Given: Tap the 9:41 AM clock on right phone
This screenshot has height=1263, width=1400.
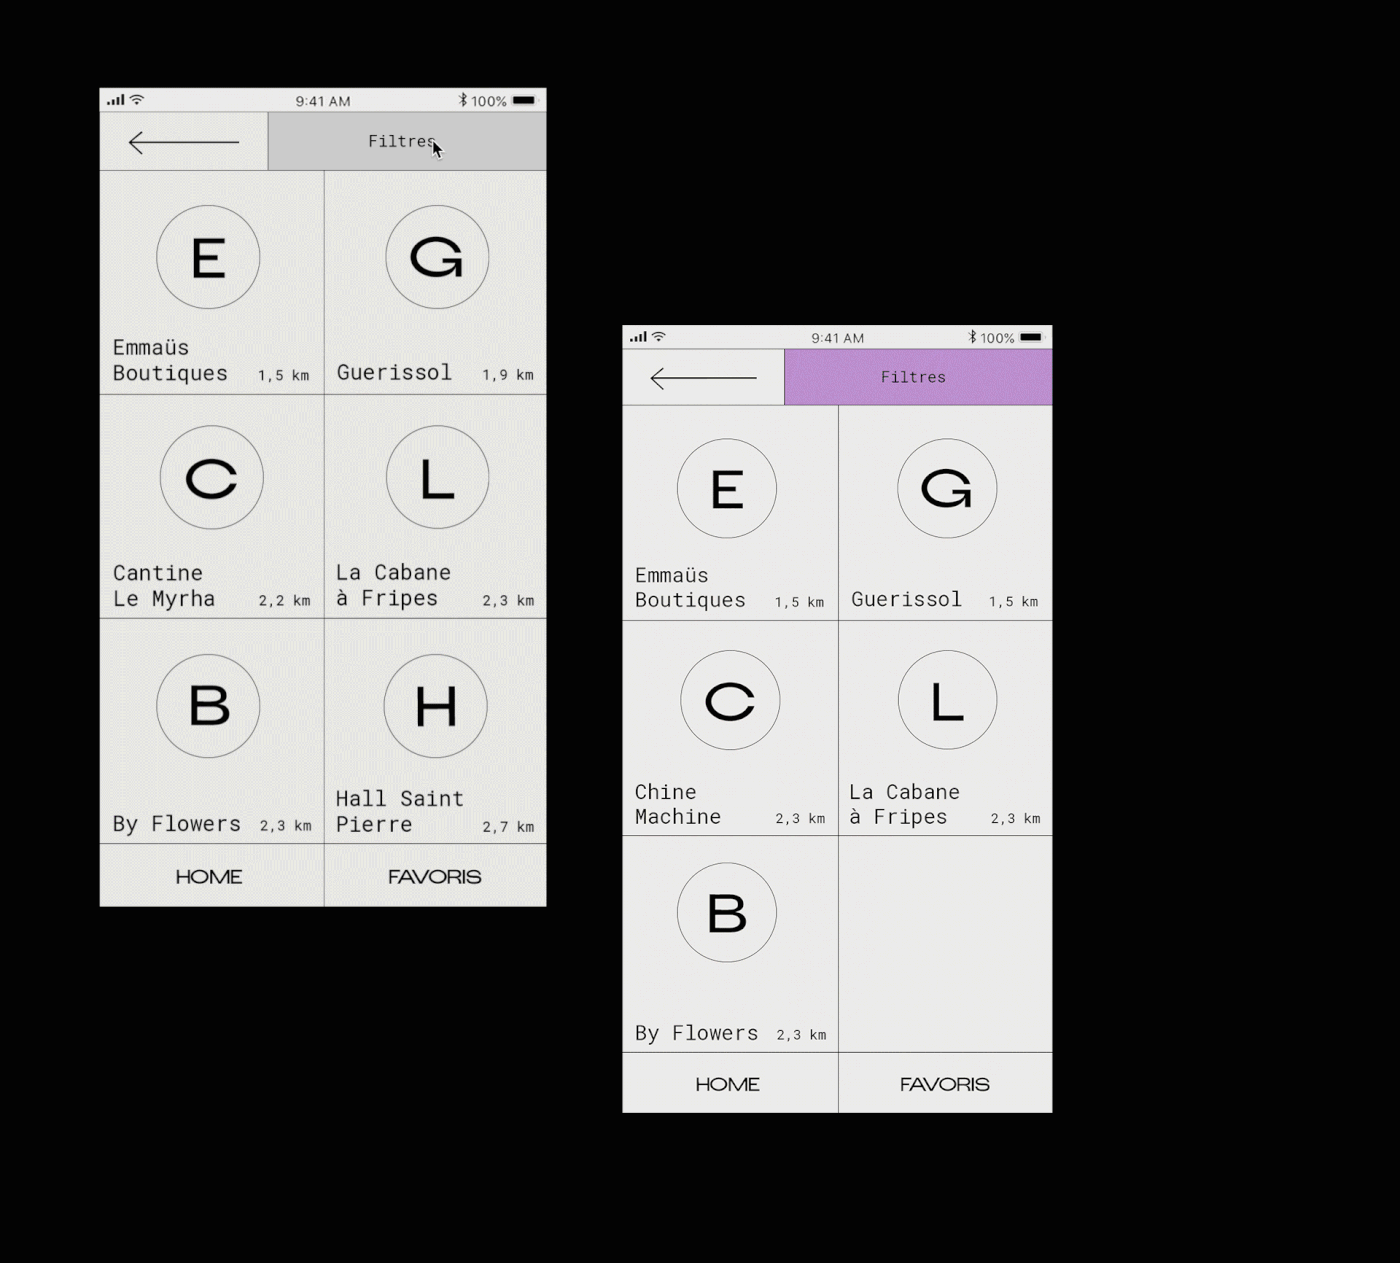Looking at the screenshot, I should pos(838,338).
